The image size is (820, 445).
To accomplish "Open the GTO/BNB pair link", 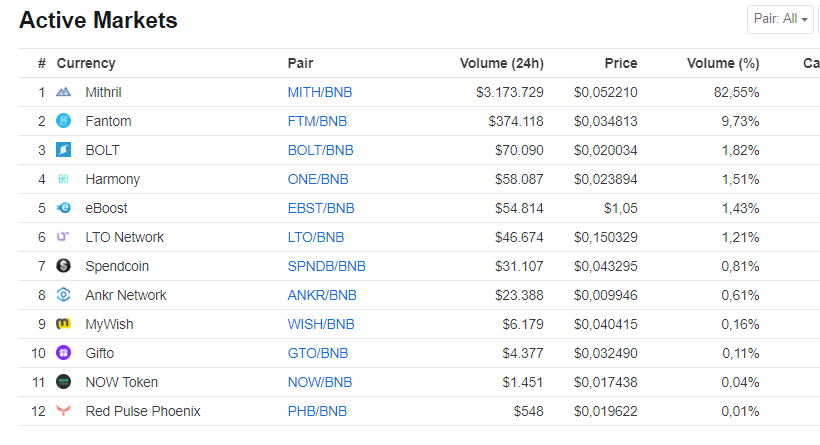I will [x=318, y=353].
